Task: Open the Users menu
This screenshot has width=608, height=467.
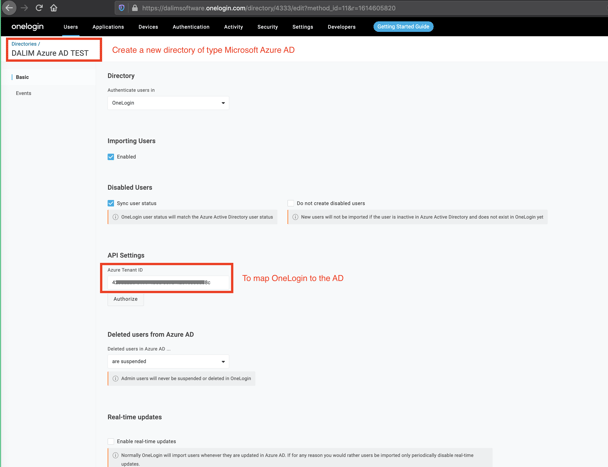Action: click(71, 27)
